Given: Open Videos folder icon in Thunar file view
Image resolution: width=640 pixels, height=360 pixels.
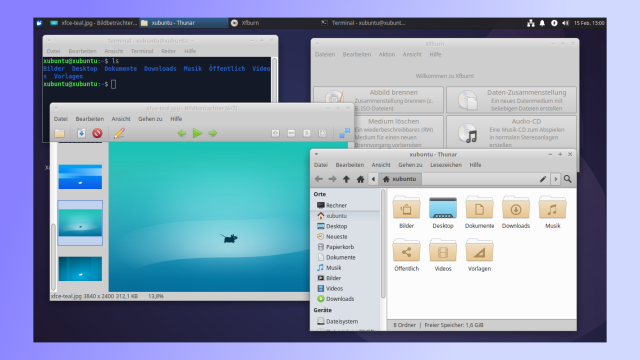Looking at the screenshot, I should click(x=443, y=251).
